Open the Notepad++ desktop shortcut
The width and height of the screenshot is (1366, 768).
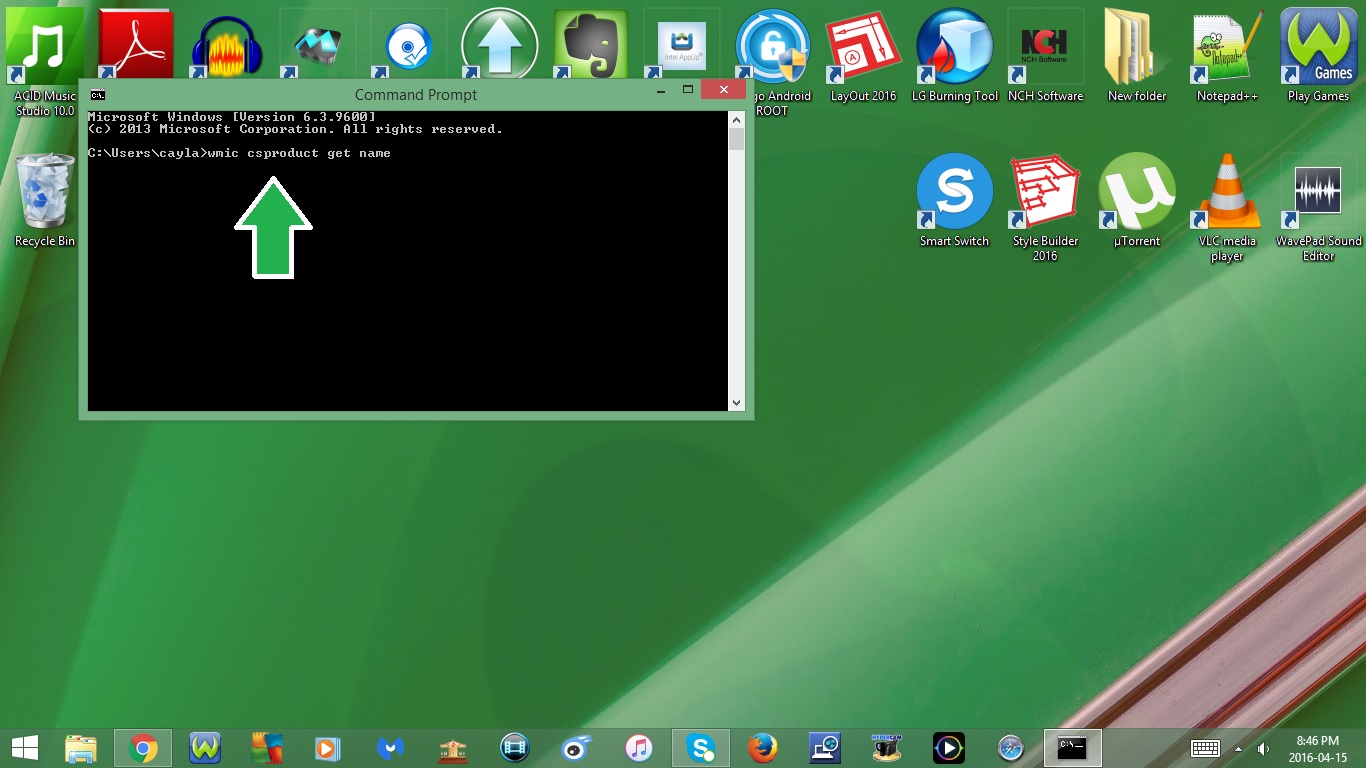point(1227,55)
